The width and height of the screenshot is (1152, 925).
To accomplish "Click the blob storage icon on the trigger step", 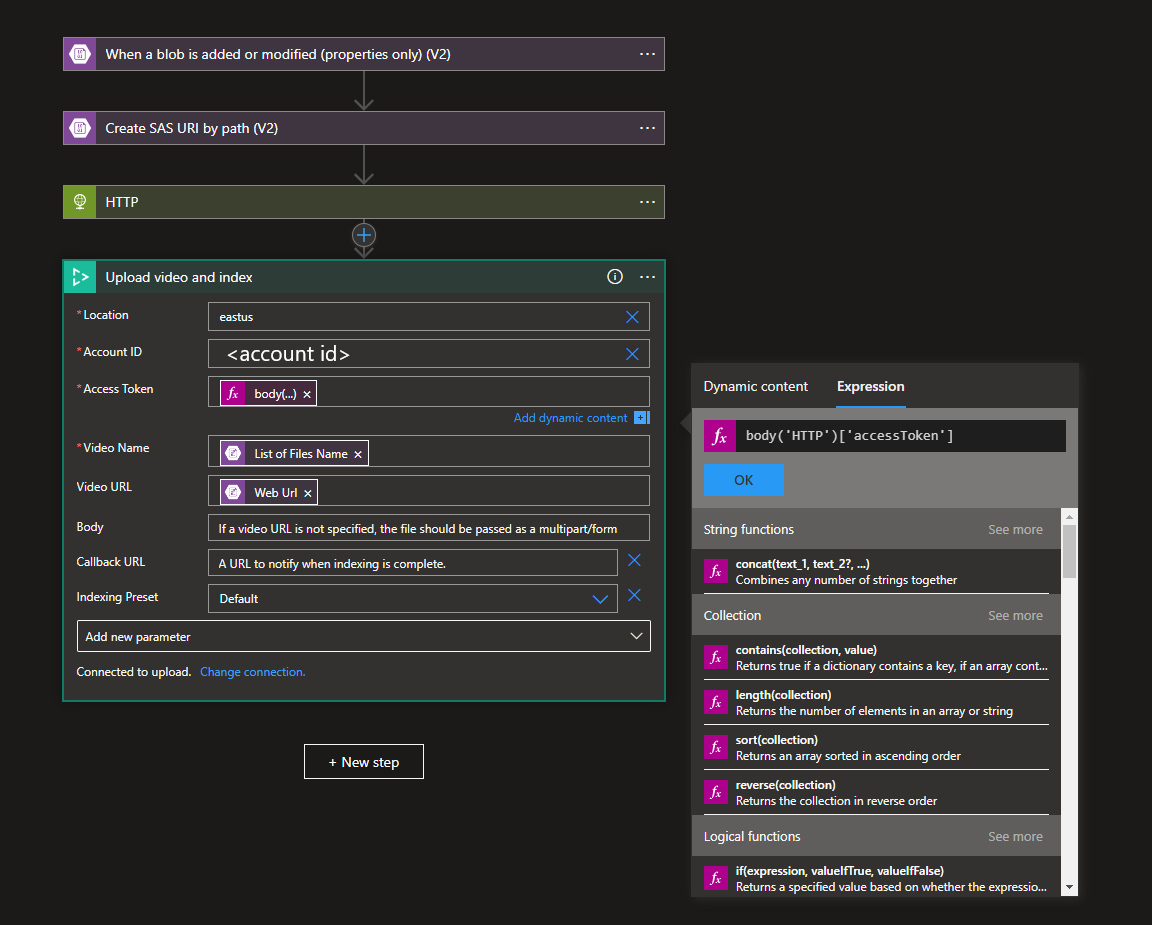I will pyautogui.click(x=80, y=54).
